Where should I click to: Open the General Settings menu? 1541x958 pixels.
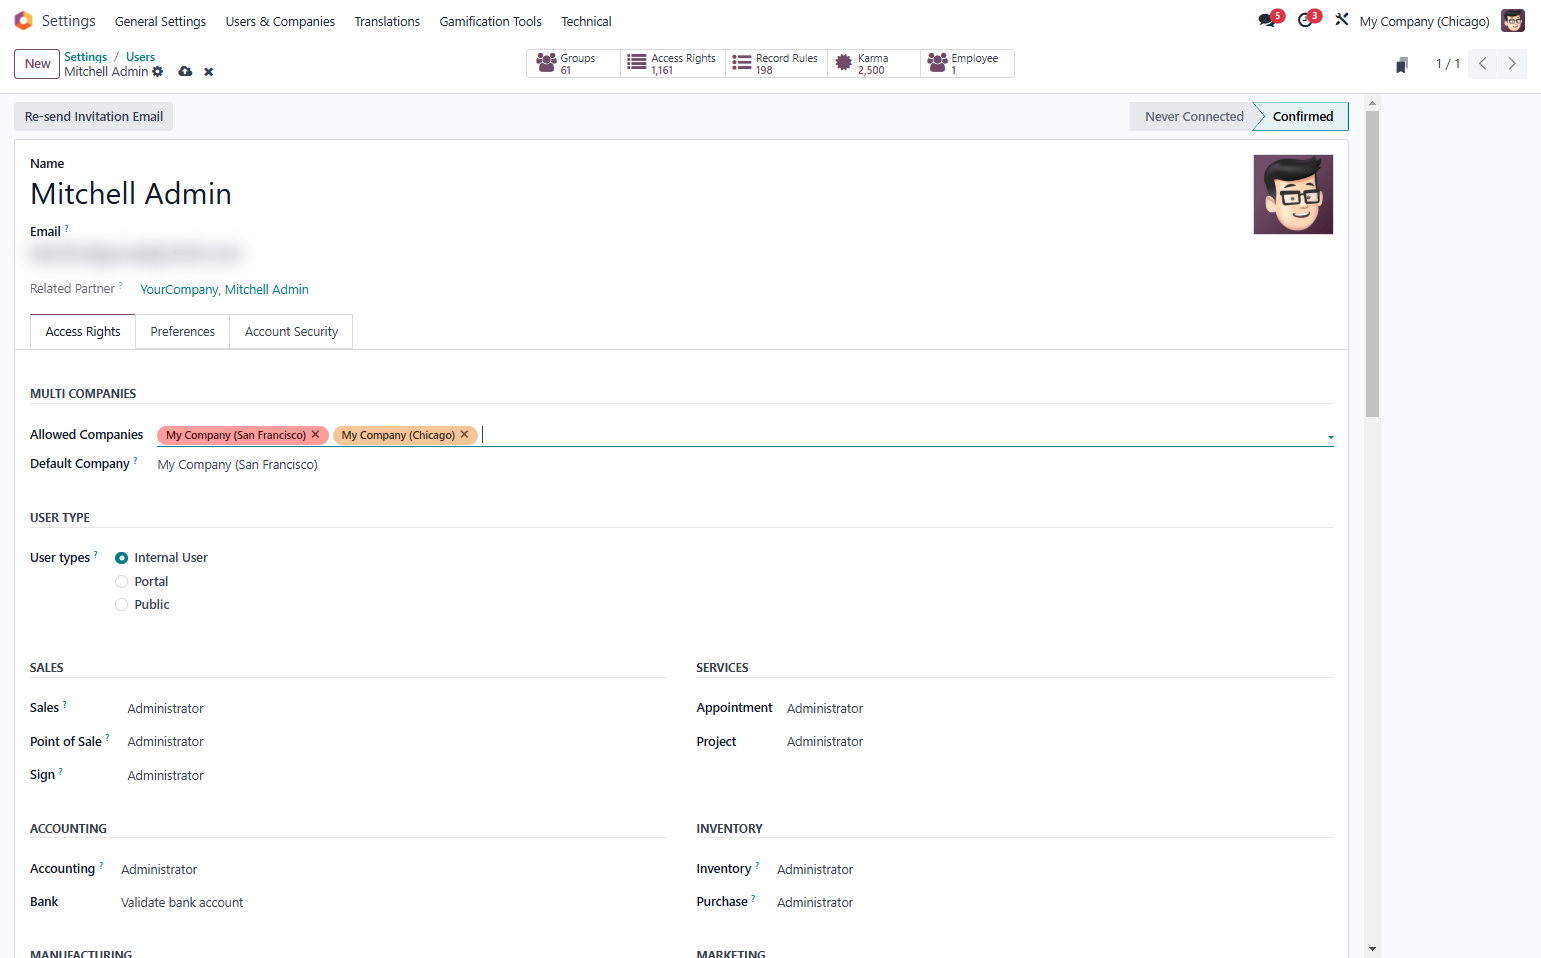(160, 21)
